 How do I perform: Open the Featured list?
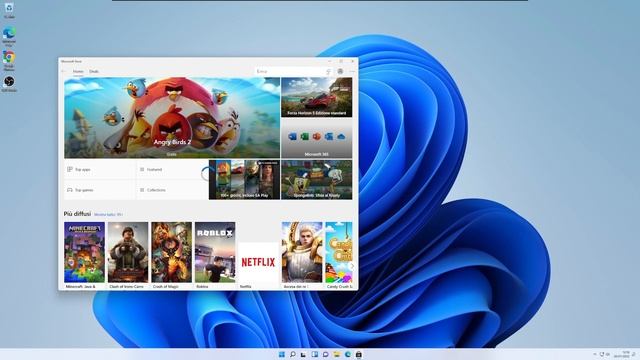pos(172,169)
